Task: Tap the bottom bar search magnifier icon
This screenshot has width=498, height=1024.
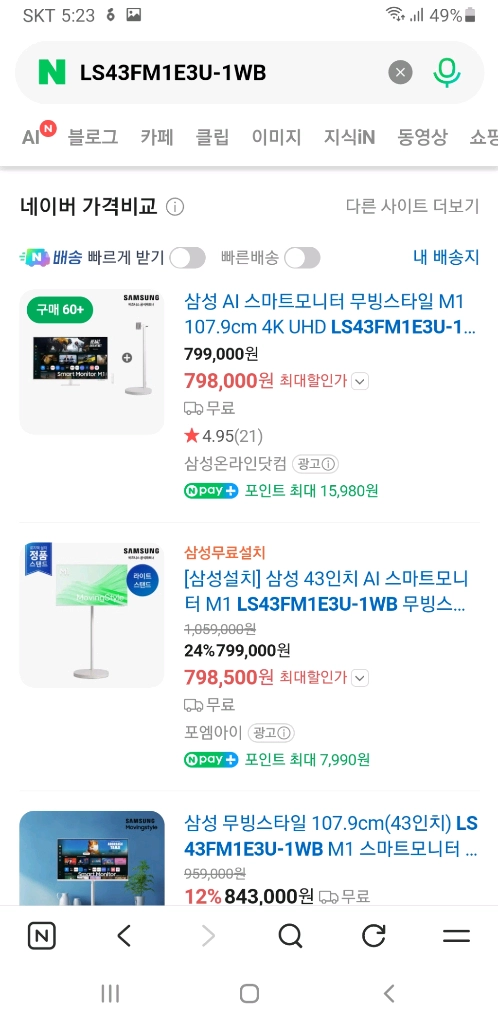Action: click(290, 936)
